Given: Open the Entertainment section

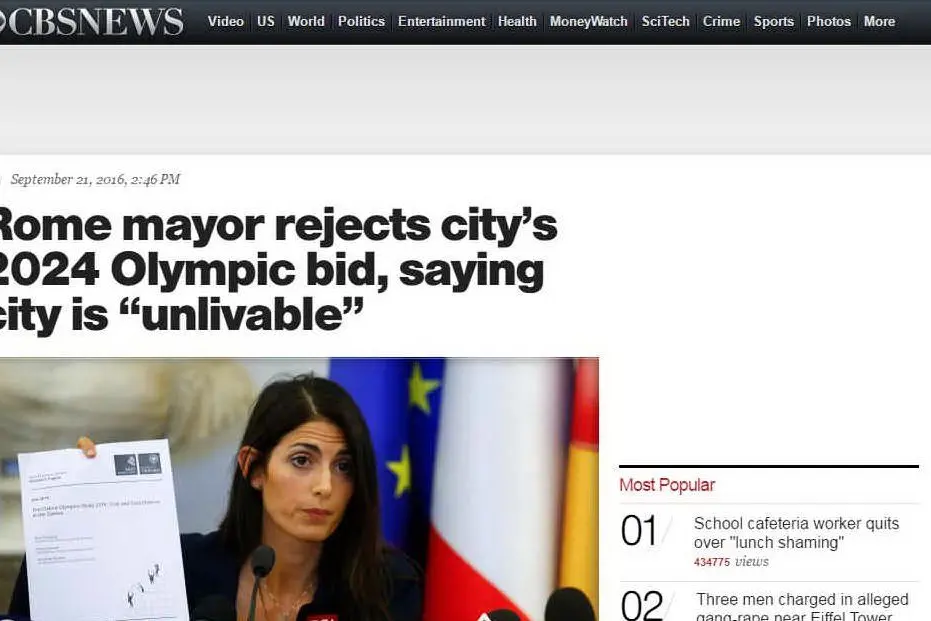Looking at the screenshot, I should pos(441,21).
